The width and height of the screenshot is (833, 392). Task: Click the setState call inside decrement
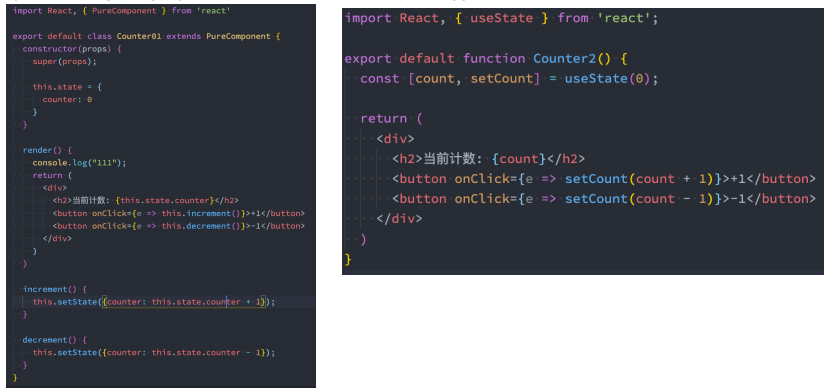[x=154, y=352]
